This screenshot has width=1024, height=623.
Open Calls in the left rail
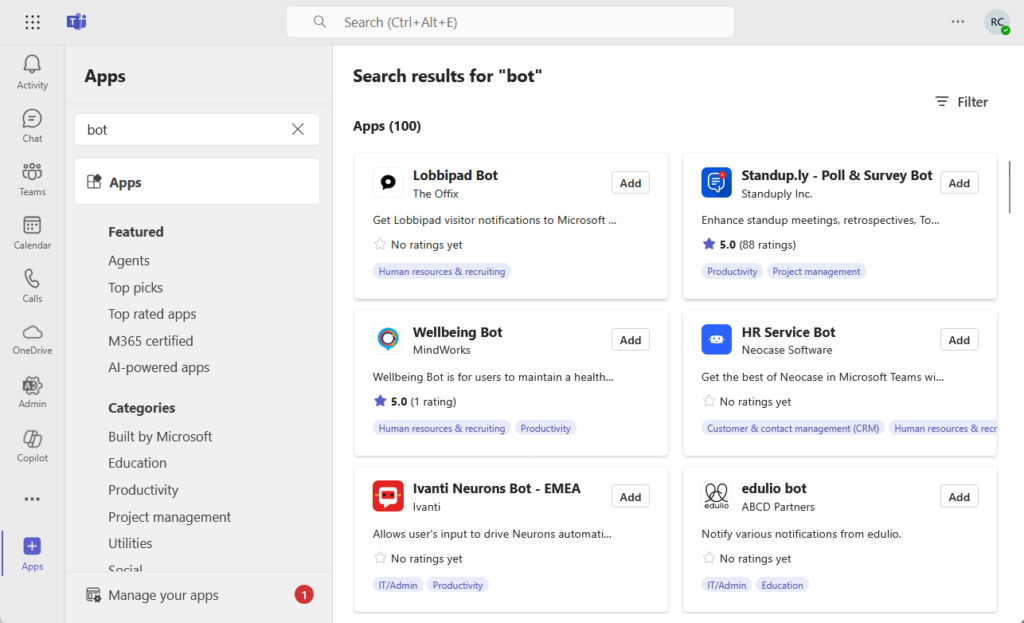[32, 286]
